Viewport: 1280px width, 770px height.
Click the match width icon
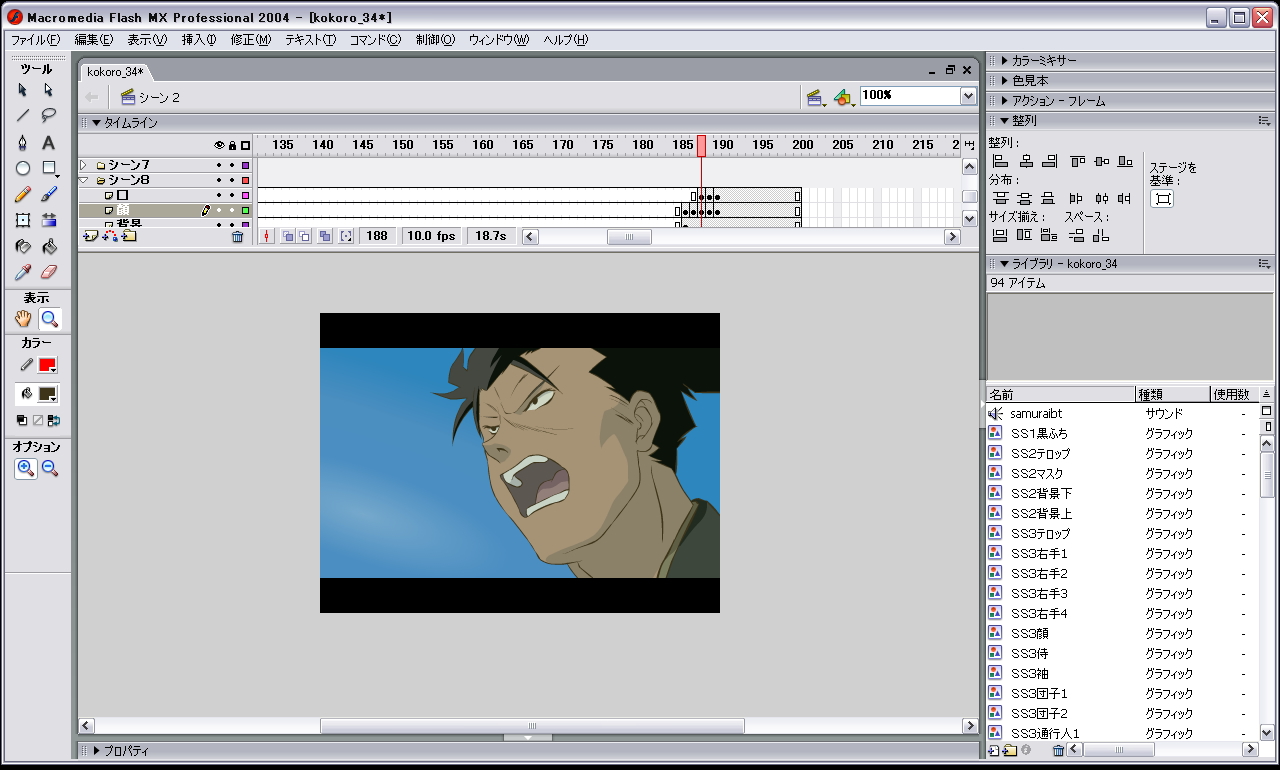click(x=999, y=236)
